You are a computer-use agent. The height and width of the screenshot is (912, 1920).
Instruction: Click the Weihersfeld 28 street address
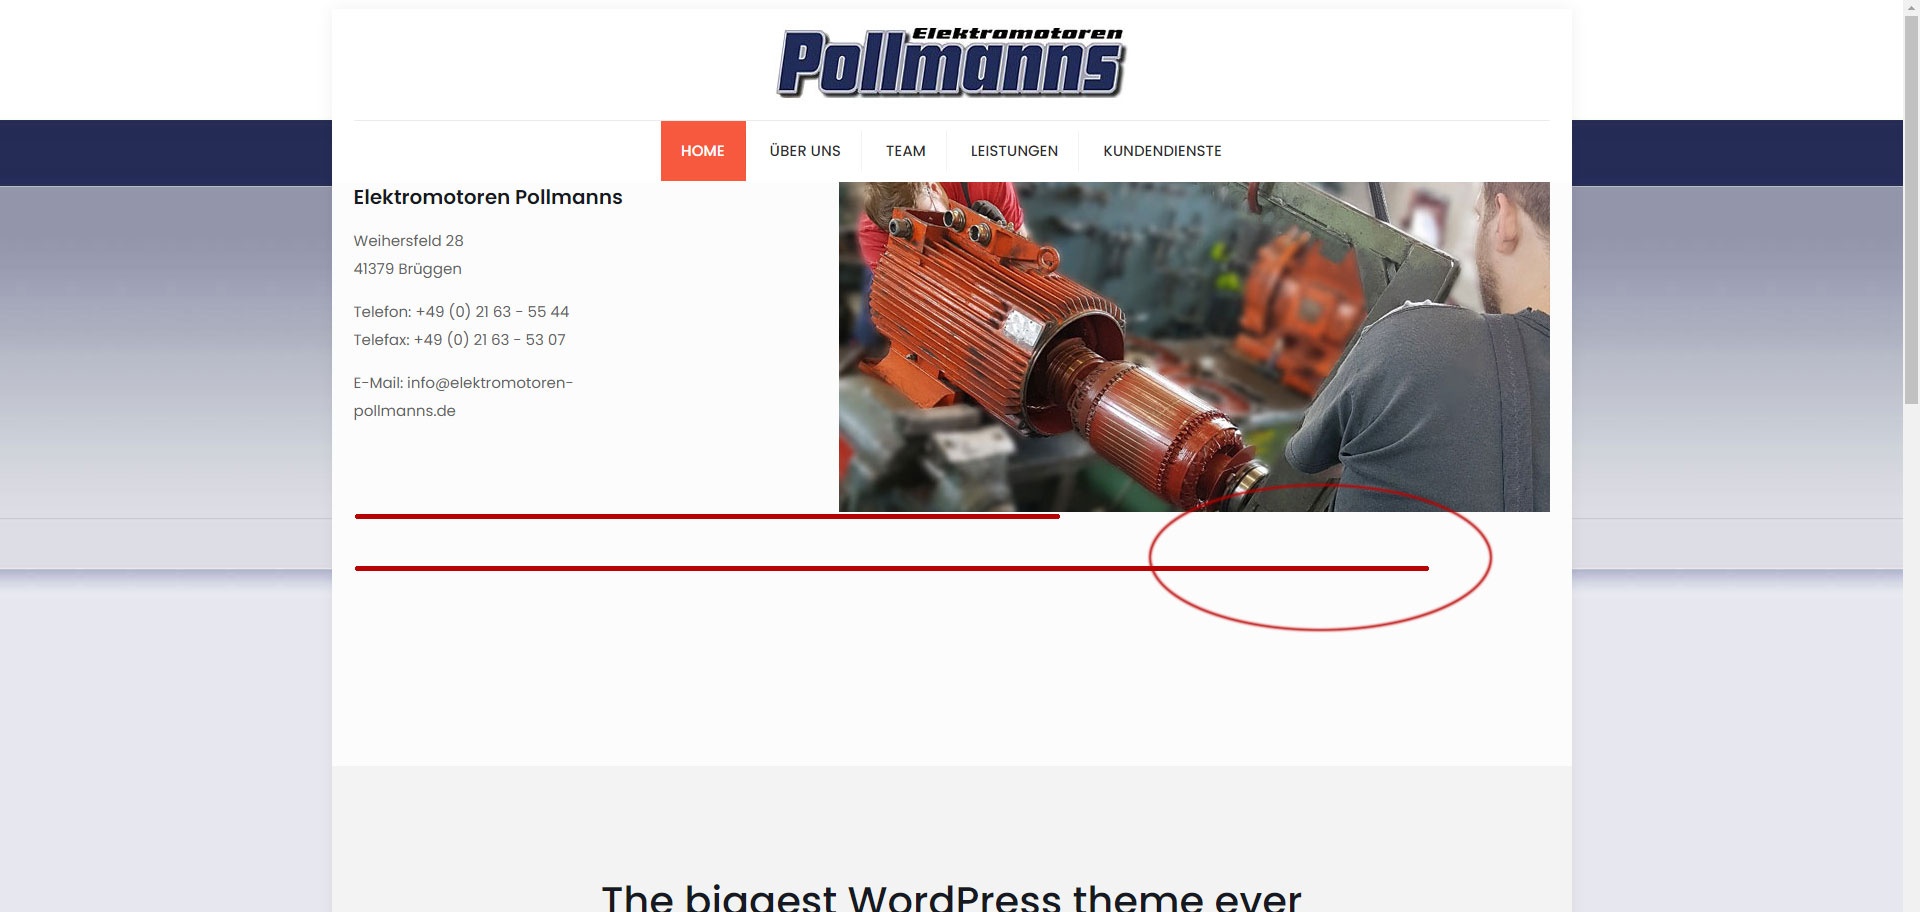click(x=408, y=241)
